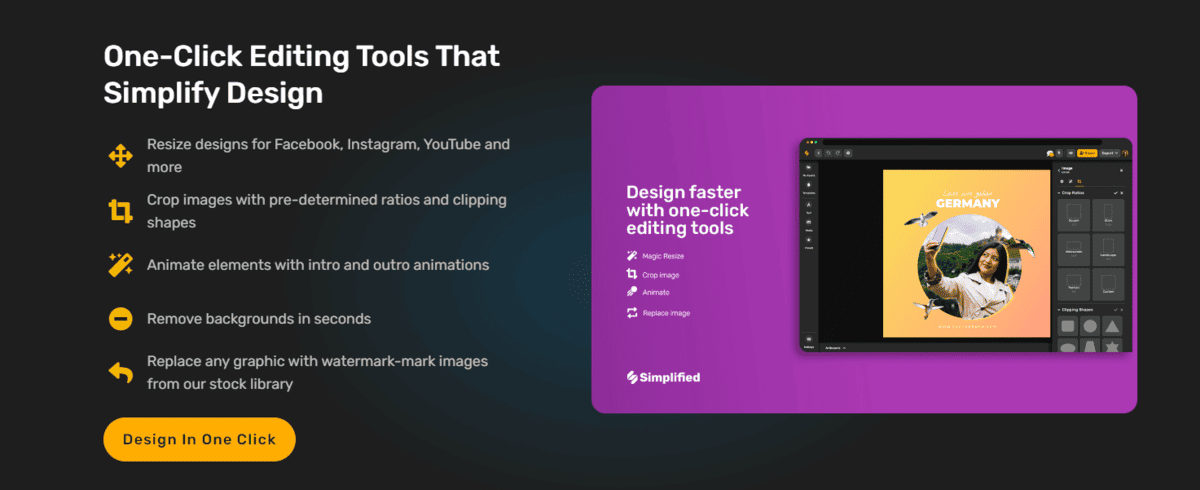
Task: Pick the triangle clipping shape
Action: pos(1112,327)
